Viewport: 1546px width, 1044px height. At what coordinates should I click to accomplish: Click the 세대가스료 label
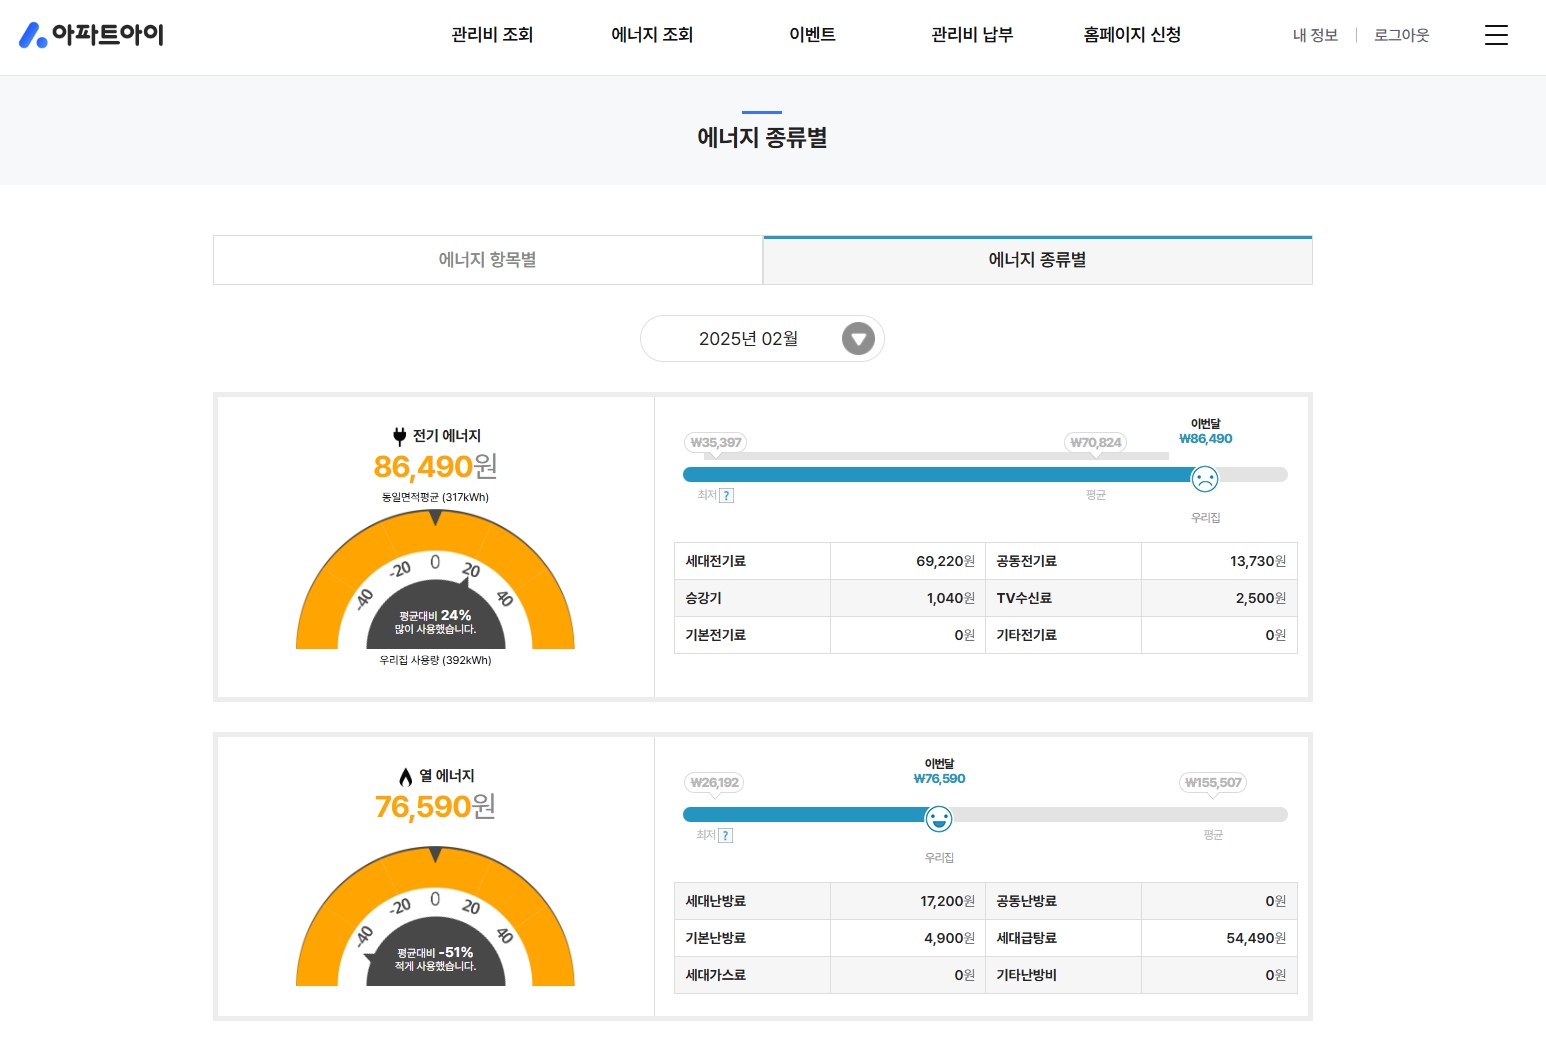point(715,975)
